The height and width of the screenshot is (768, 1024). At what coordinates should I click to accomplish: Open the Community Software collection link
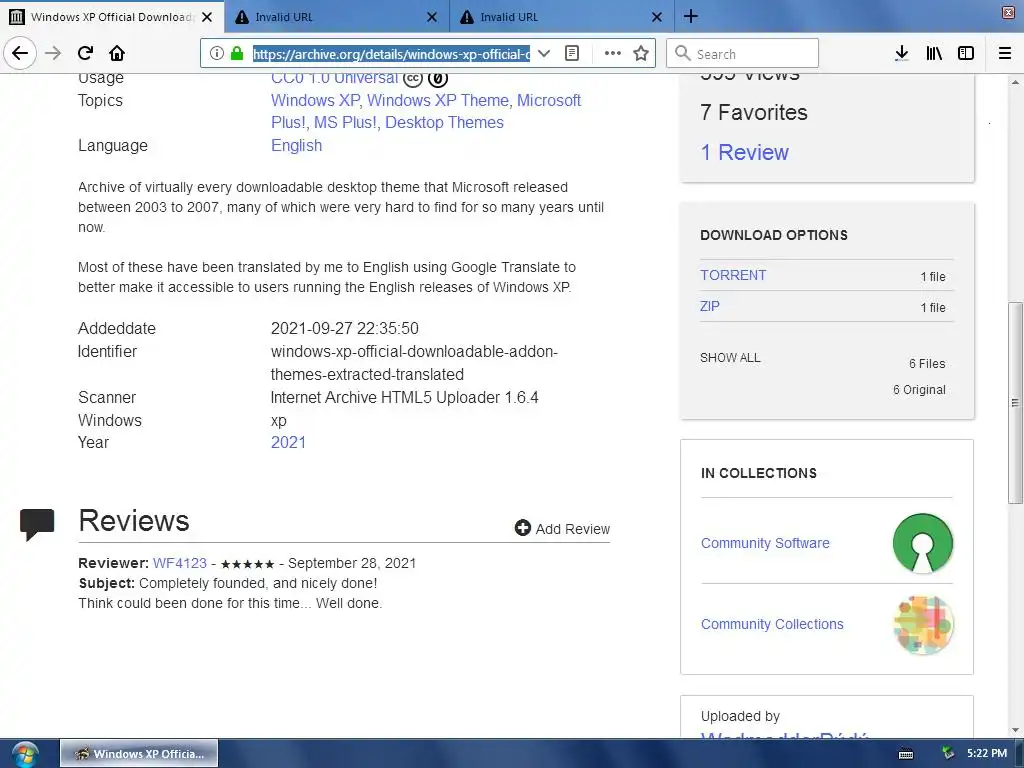[x=765, y=543]
